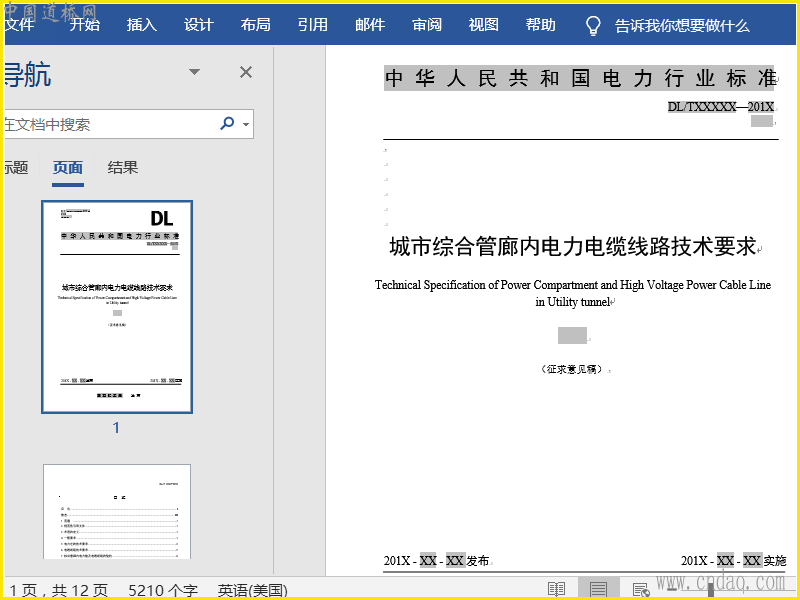This screenshot has height=600, width=800.
Task: Switch to the 标题 navigation tab
Action: tap(16, 167)
